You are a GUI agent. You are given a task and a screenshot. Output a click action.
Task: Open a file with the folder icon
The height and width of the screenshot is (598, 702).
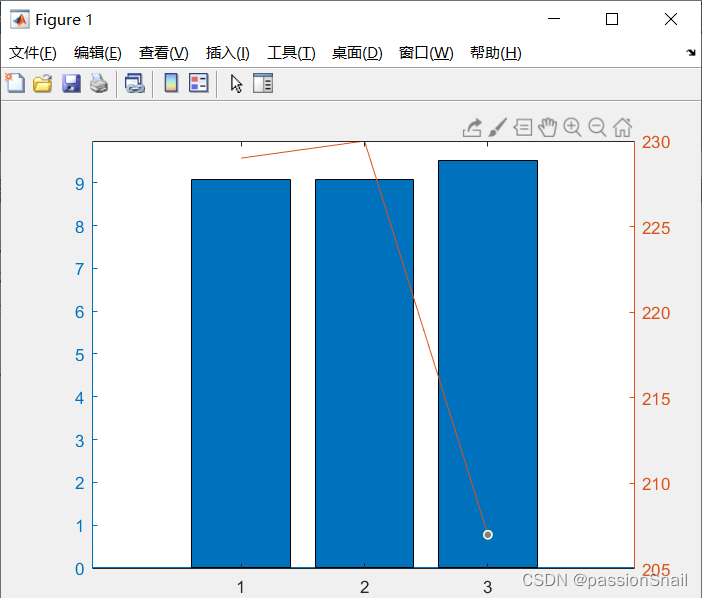coord(43,83)
